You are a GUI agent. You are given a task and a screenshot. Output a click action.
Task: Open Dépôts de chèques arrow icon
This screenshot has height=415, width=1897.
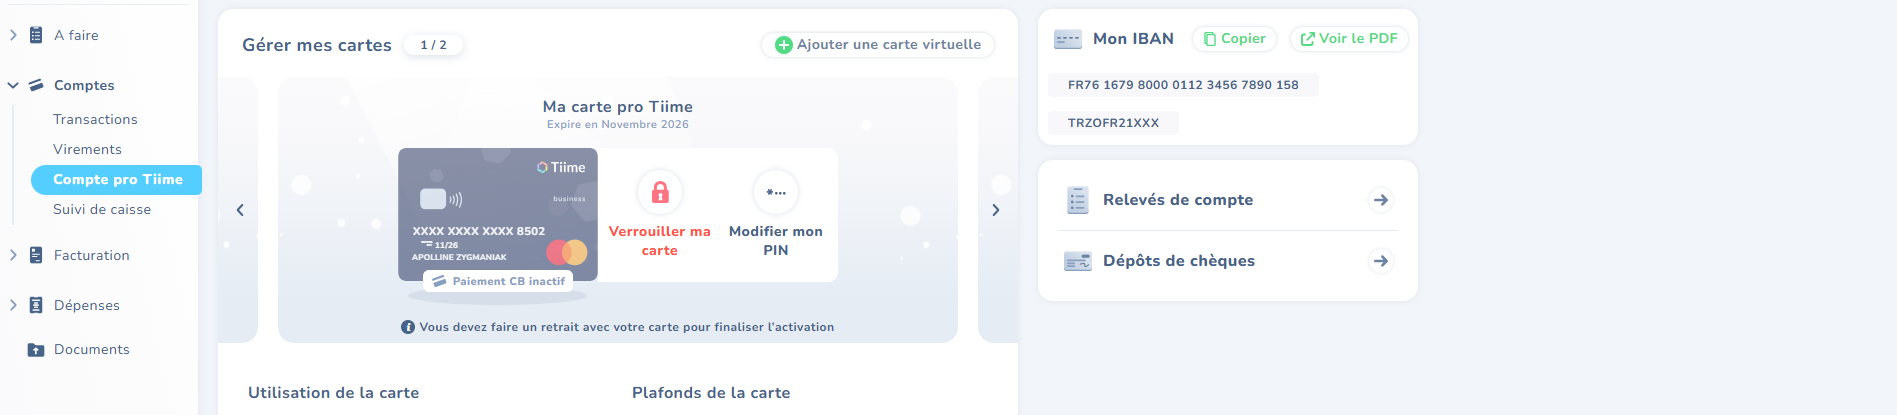pyautogui.click(x=1381, y=261)
